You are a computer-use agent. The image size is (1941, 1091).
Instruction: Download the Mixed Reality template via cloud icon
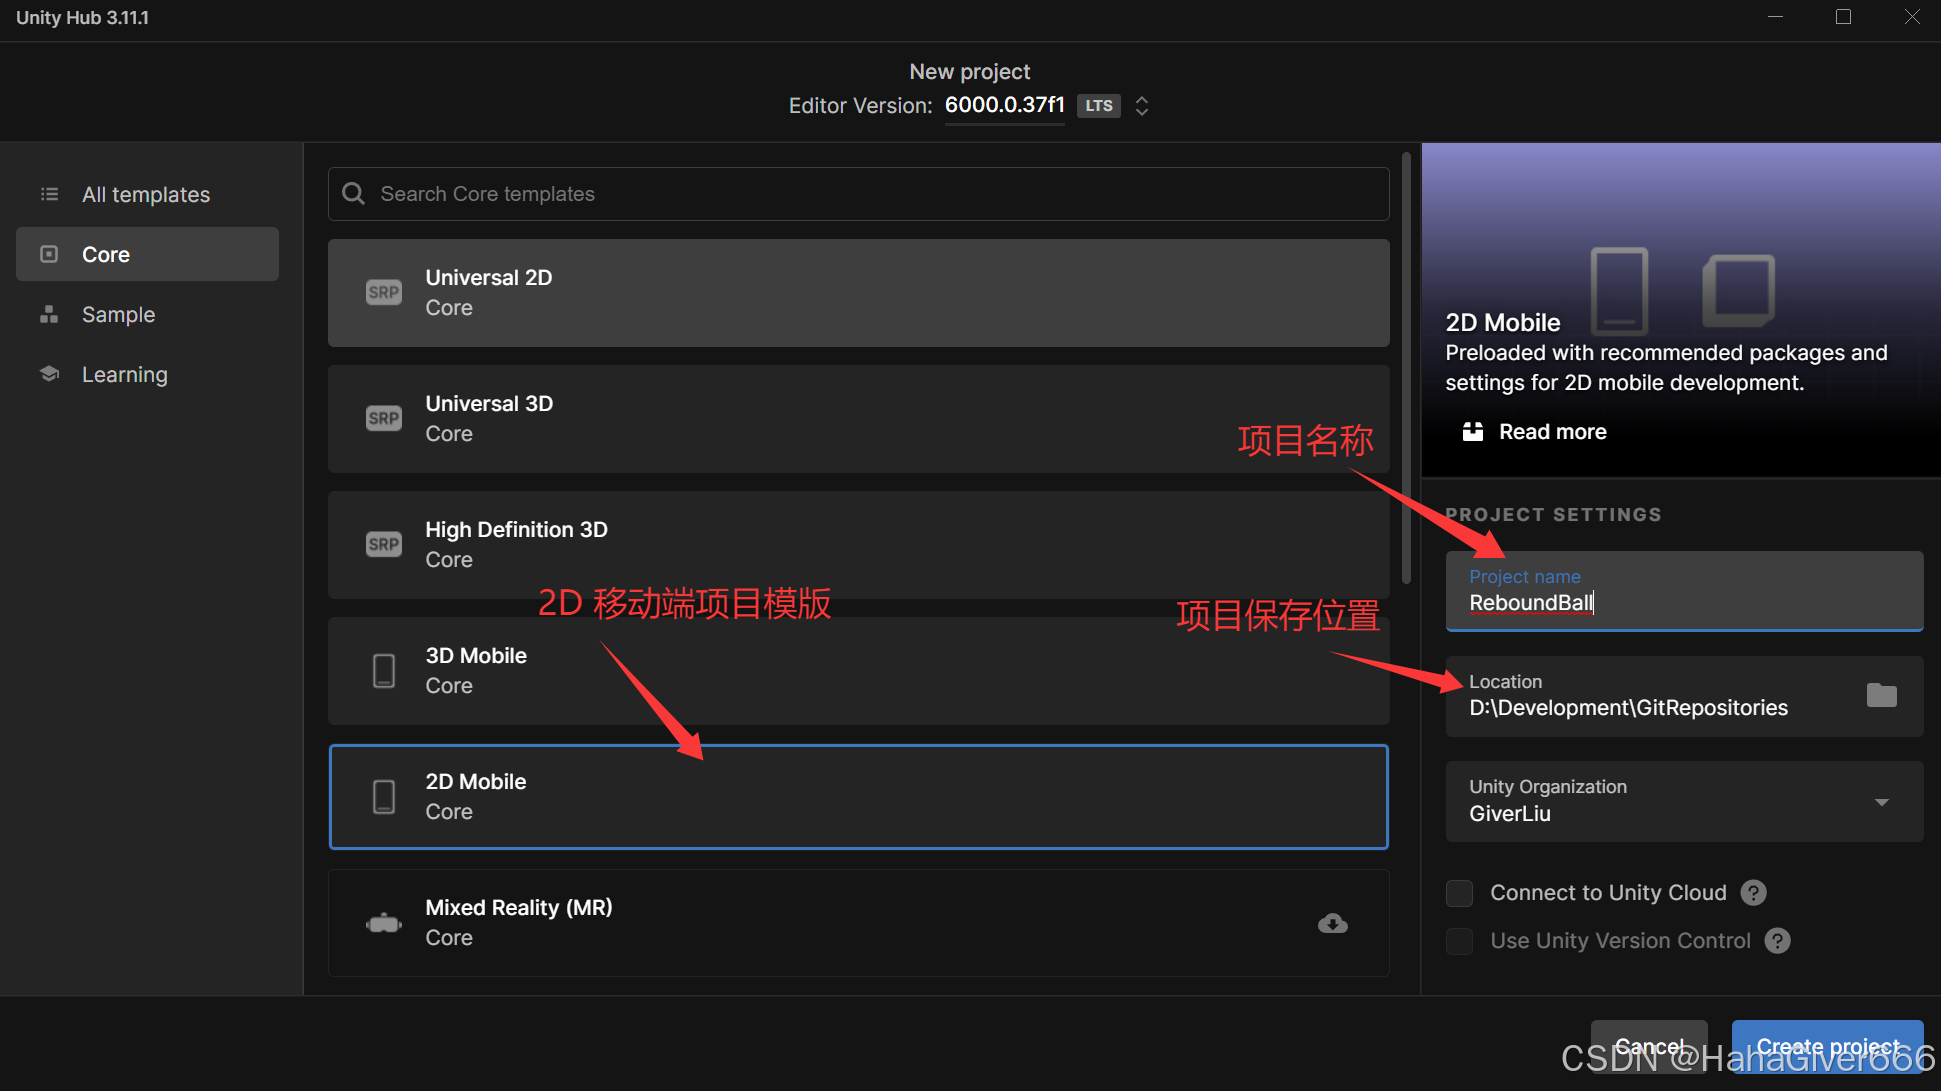pos(1333,923)
